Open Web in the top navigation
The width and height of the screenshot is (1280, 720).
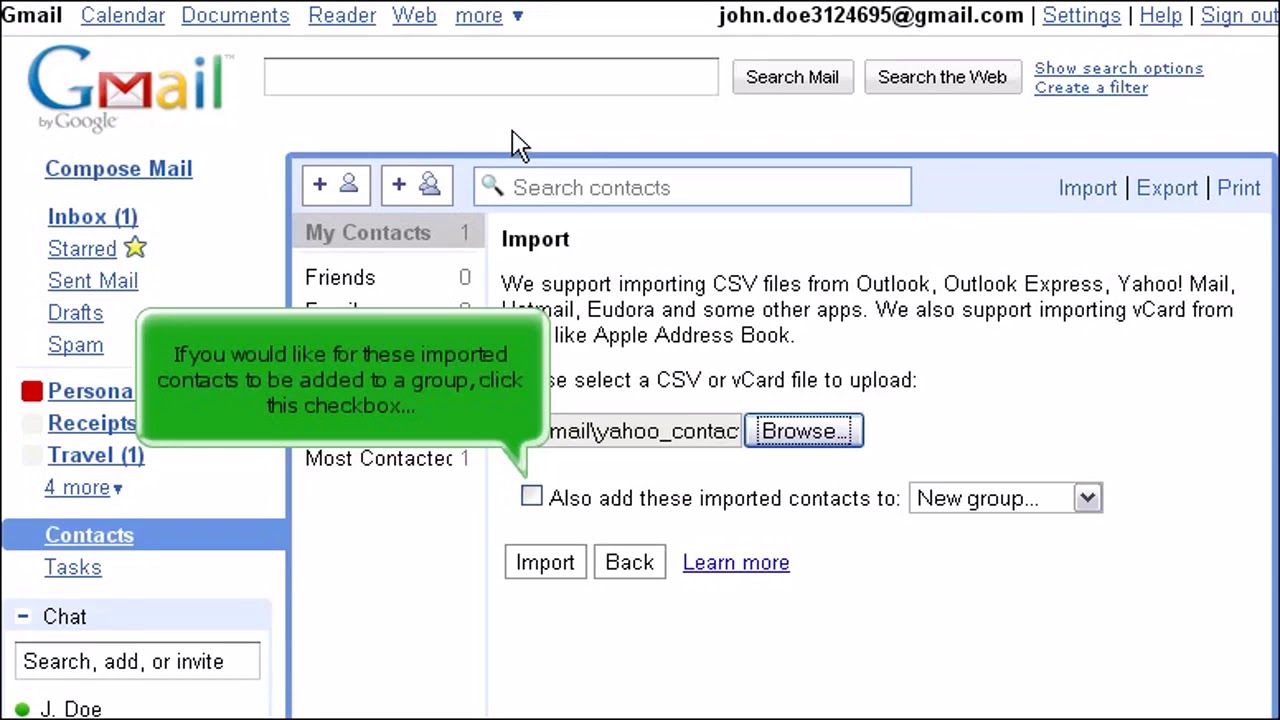[x=414, y=16]
